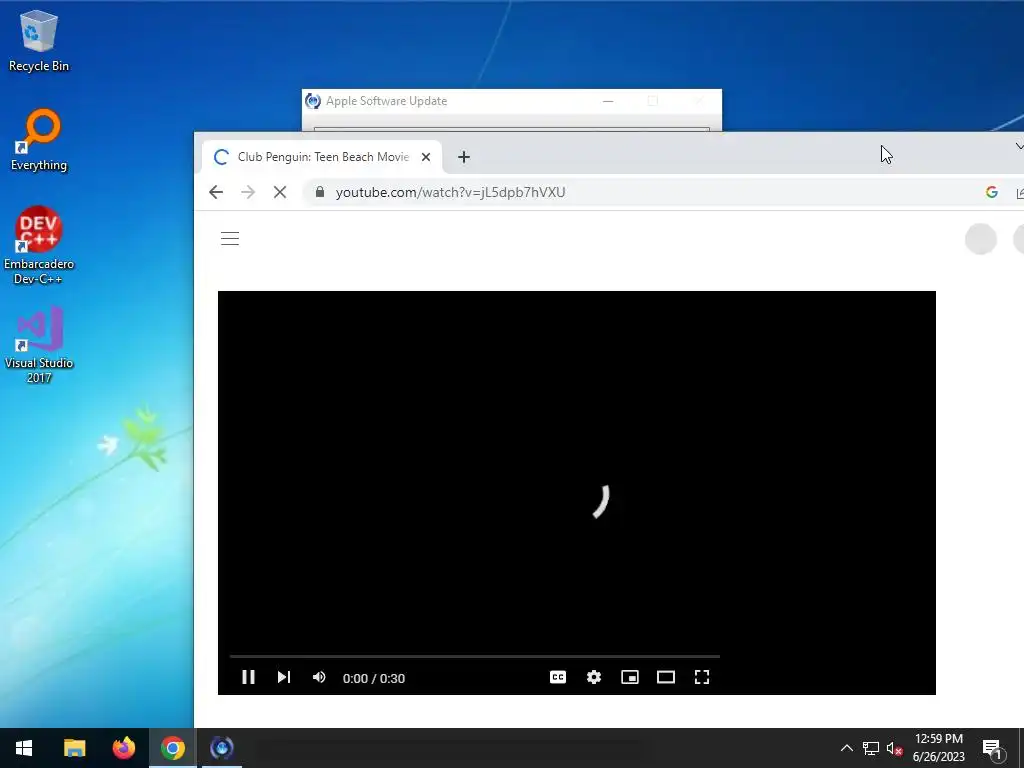Enter fullscreen video mode
The height and width of the screenshot is (768, 1024).
click(x=701, y=677)
